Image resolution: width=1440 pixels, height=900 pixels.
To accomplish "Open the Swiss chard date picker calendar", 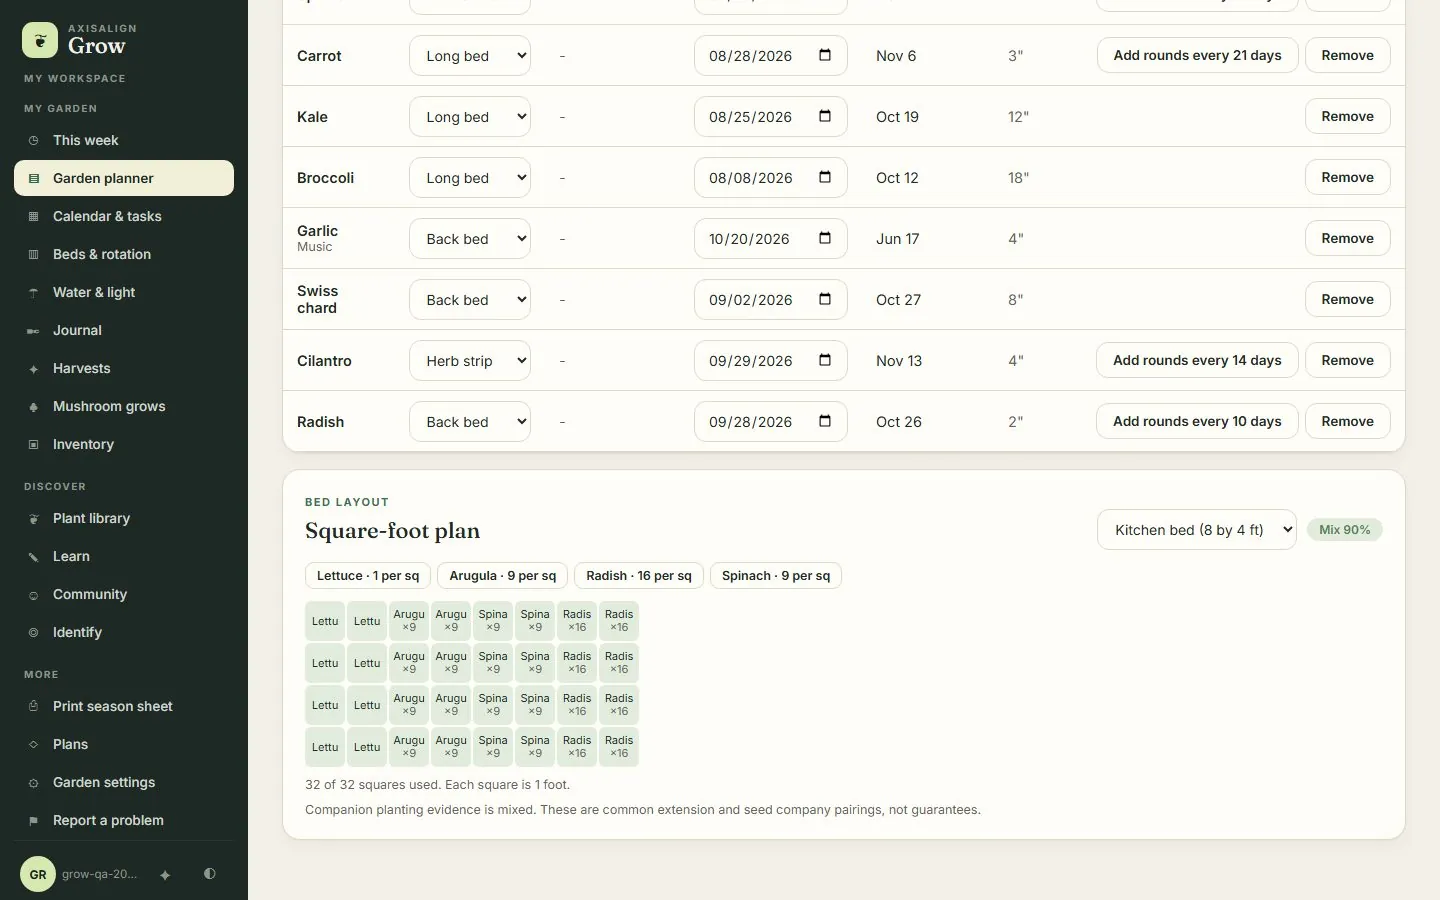I will (x=825, y=299).
